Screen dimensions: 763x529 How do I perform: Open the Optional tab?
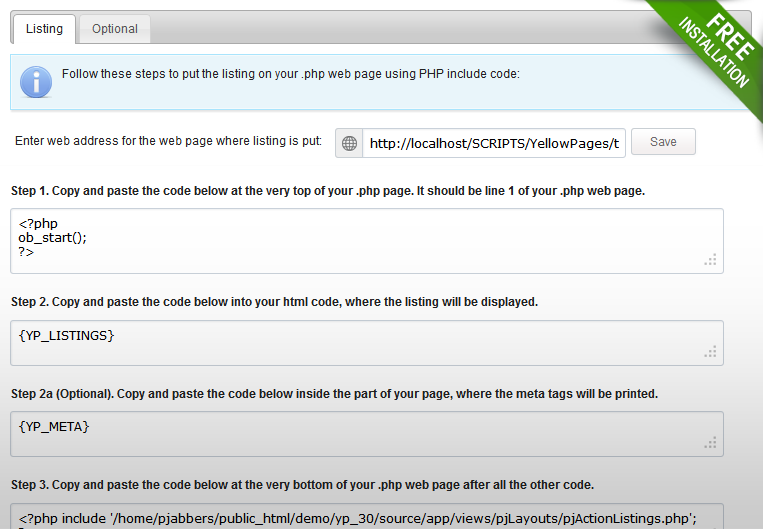coord(115,29)
